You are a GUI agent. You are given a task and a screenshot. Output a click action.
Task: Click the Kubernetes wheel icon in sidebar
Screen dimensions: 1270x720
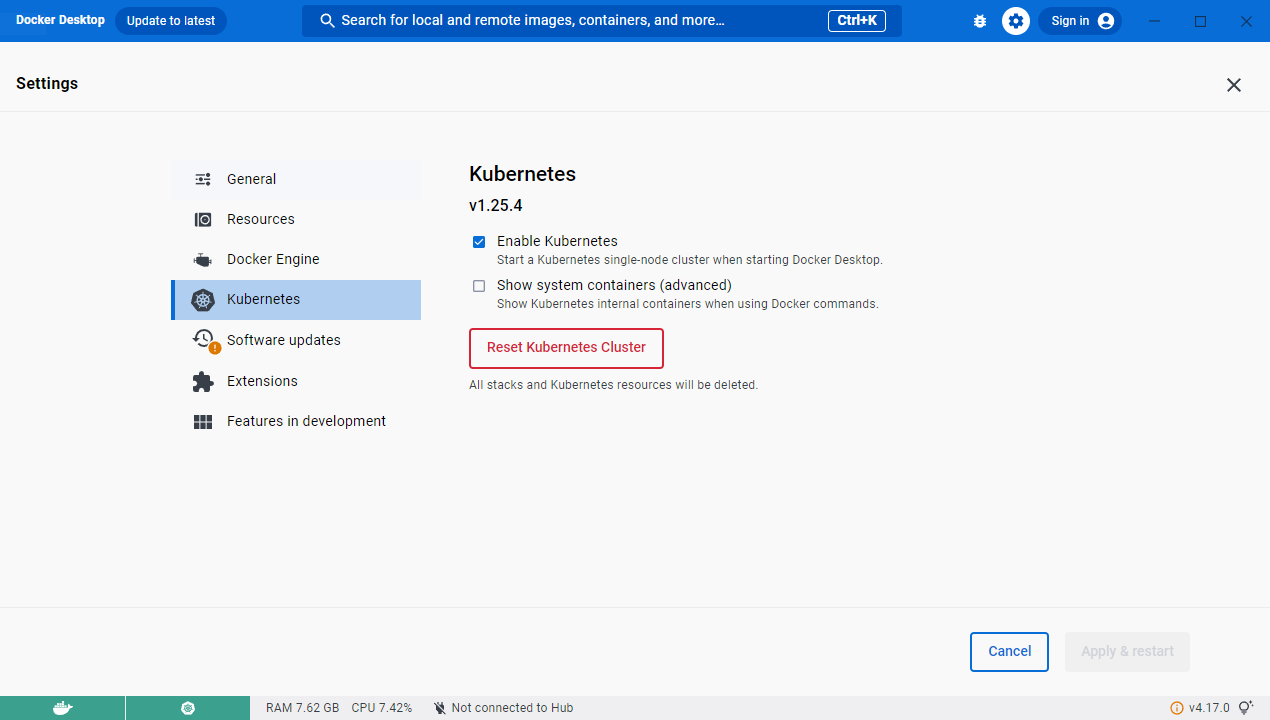pos(203,300)
